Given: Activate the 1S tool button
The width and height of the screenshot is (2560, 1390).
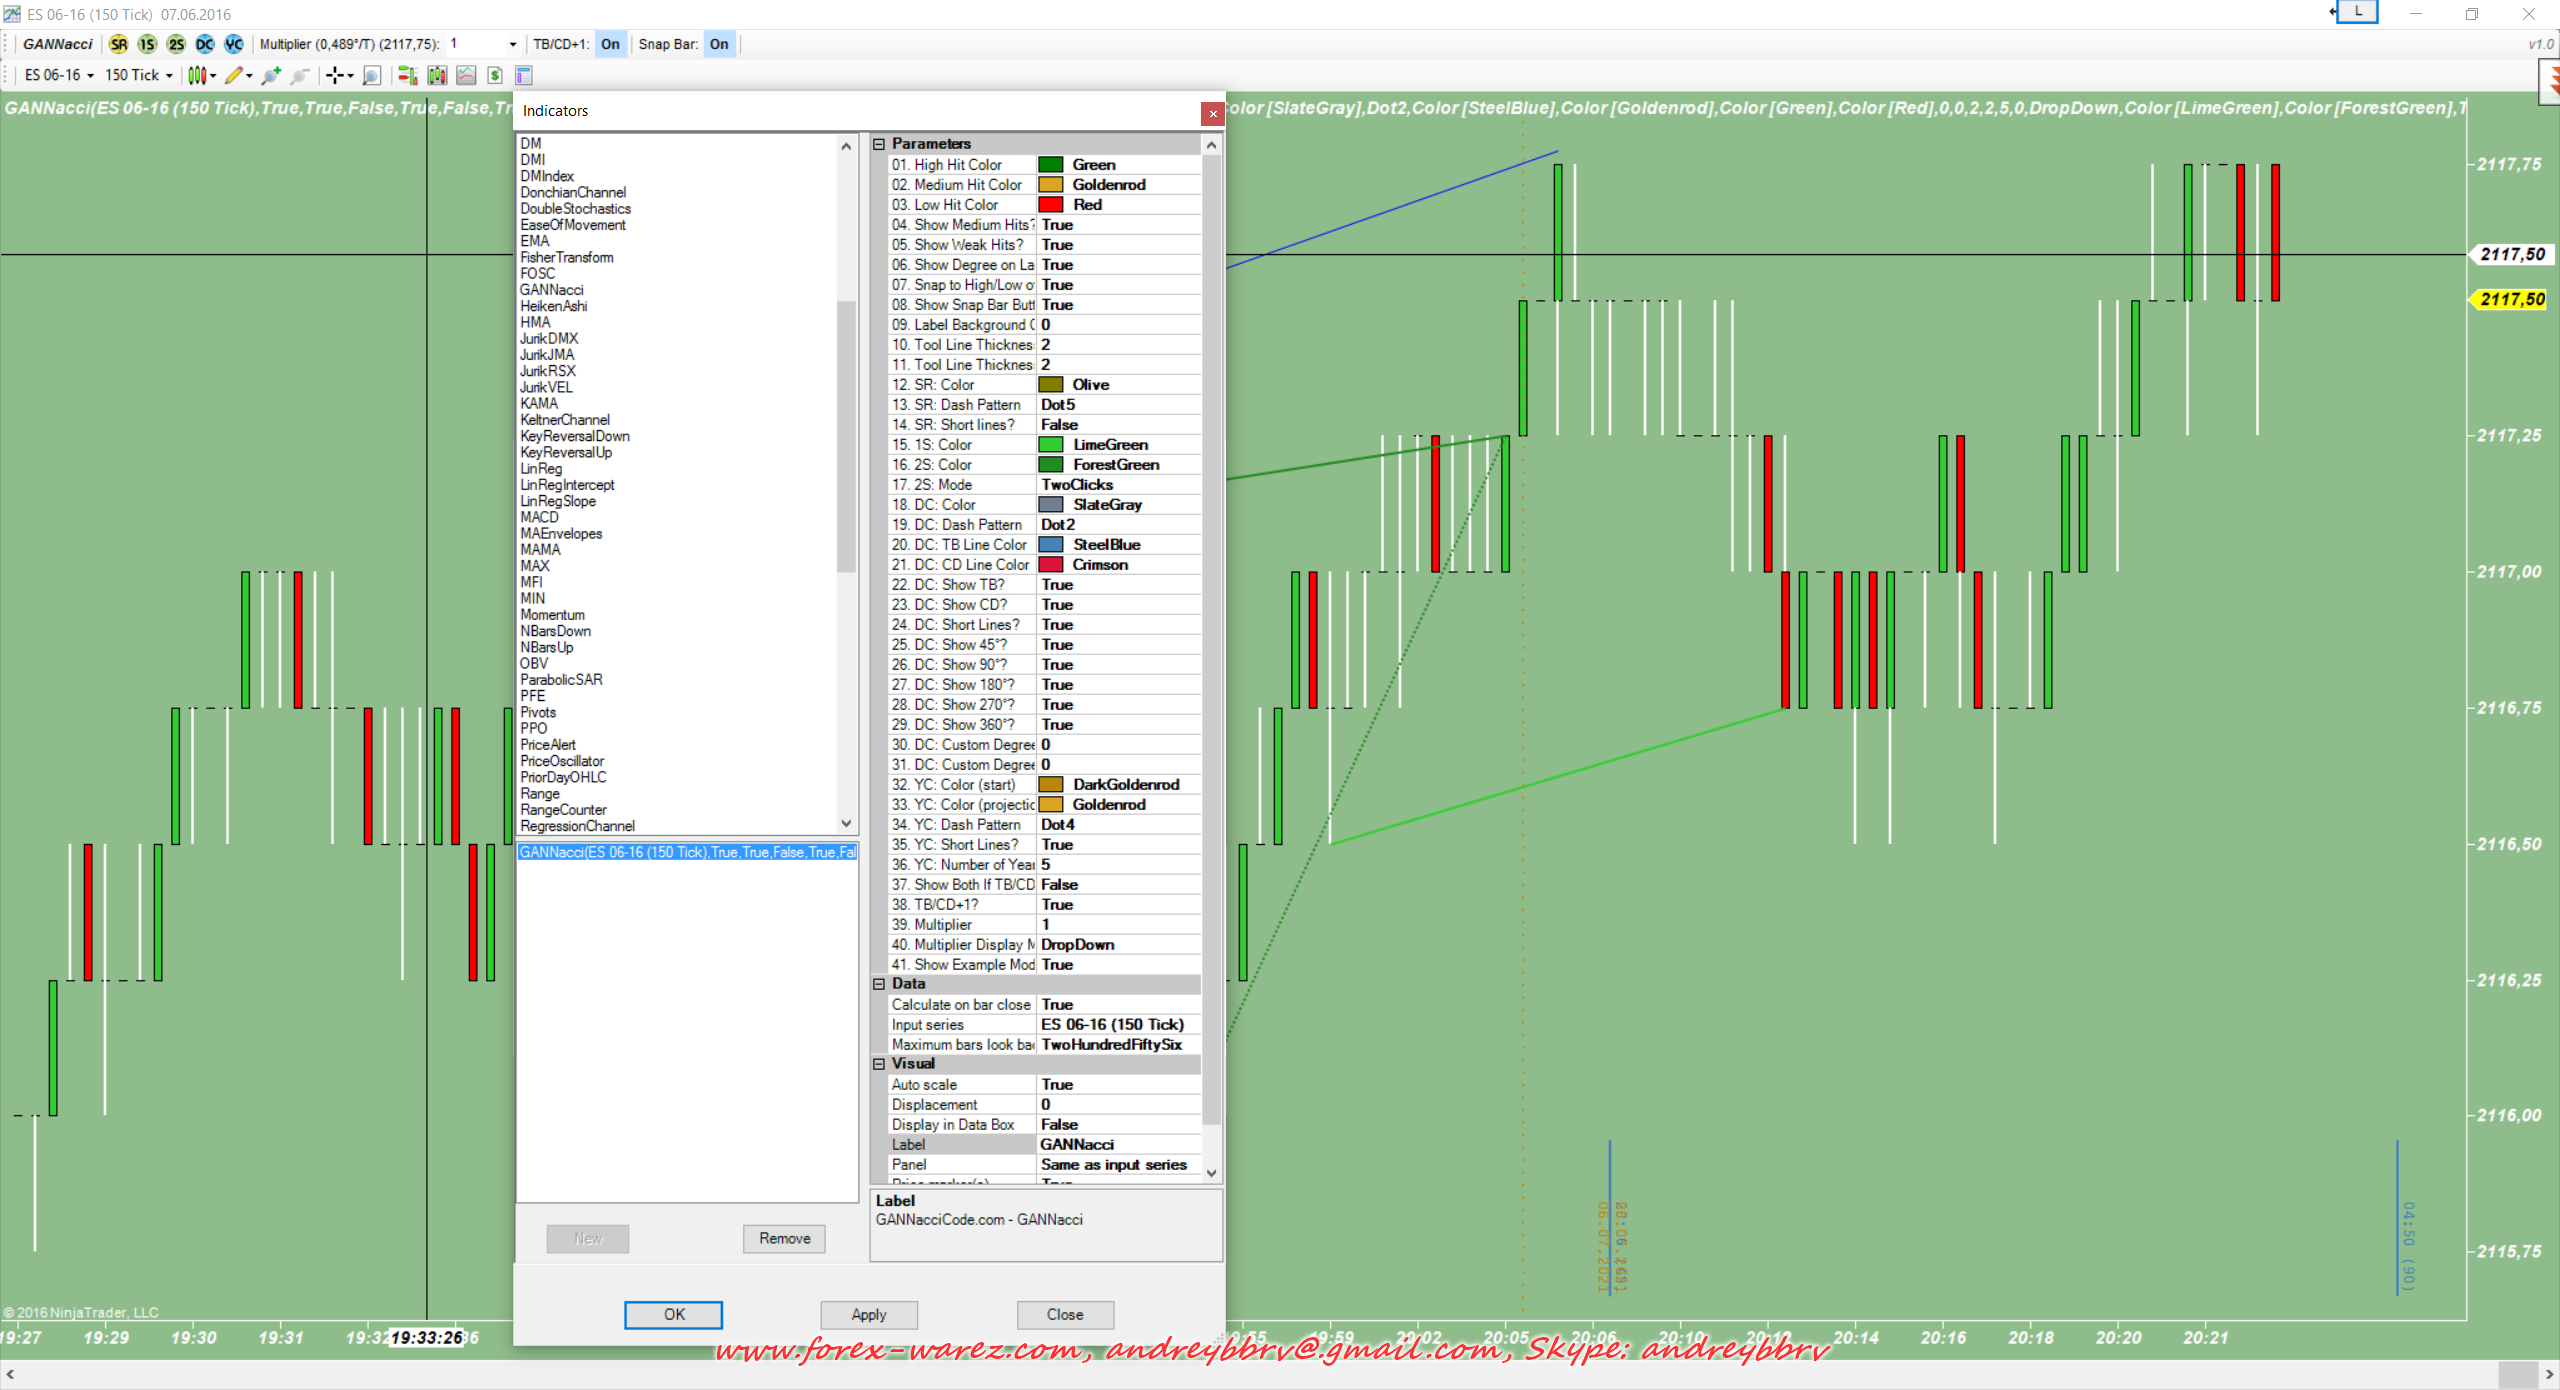Looking at the screenshot, I should [x=148, y=44].
